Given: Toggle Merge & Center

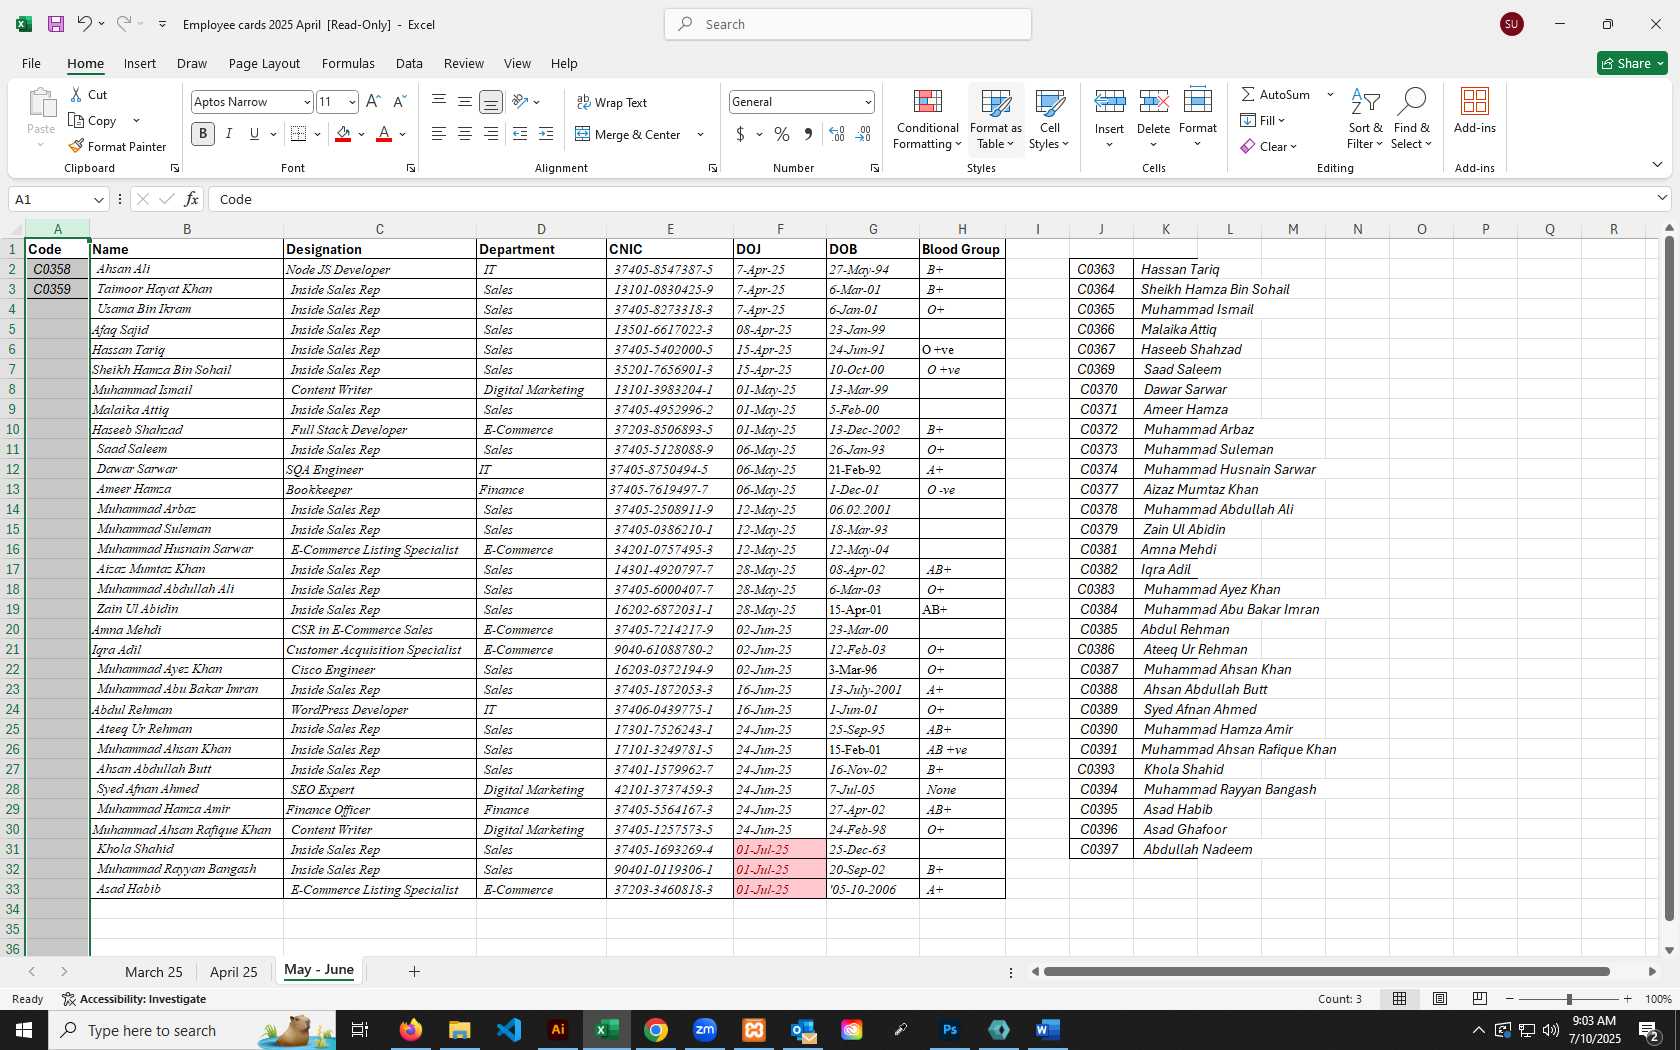Looking at the screenshot, I should [x=628, y=134].
